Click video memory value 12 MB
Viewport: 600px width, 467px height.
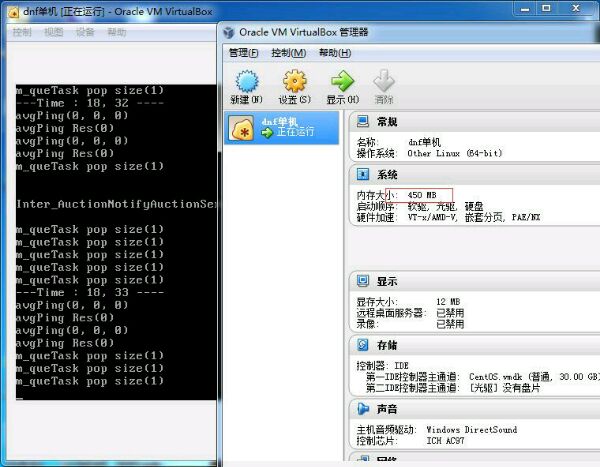(448, 302)
